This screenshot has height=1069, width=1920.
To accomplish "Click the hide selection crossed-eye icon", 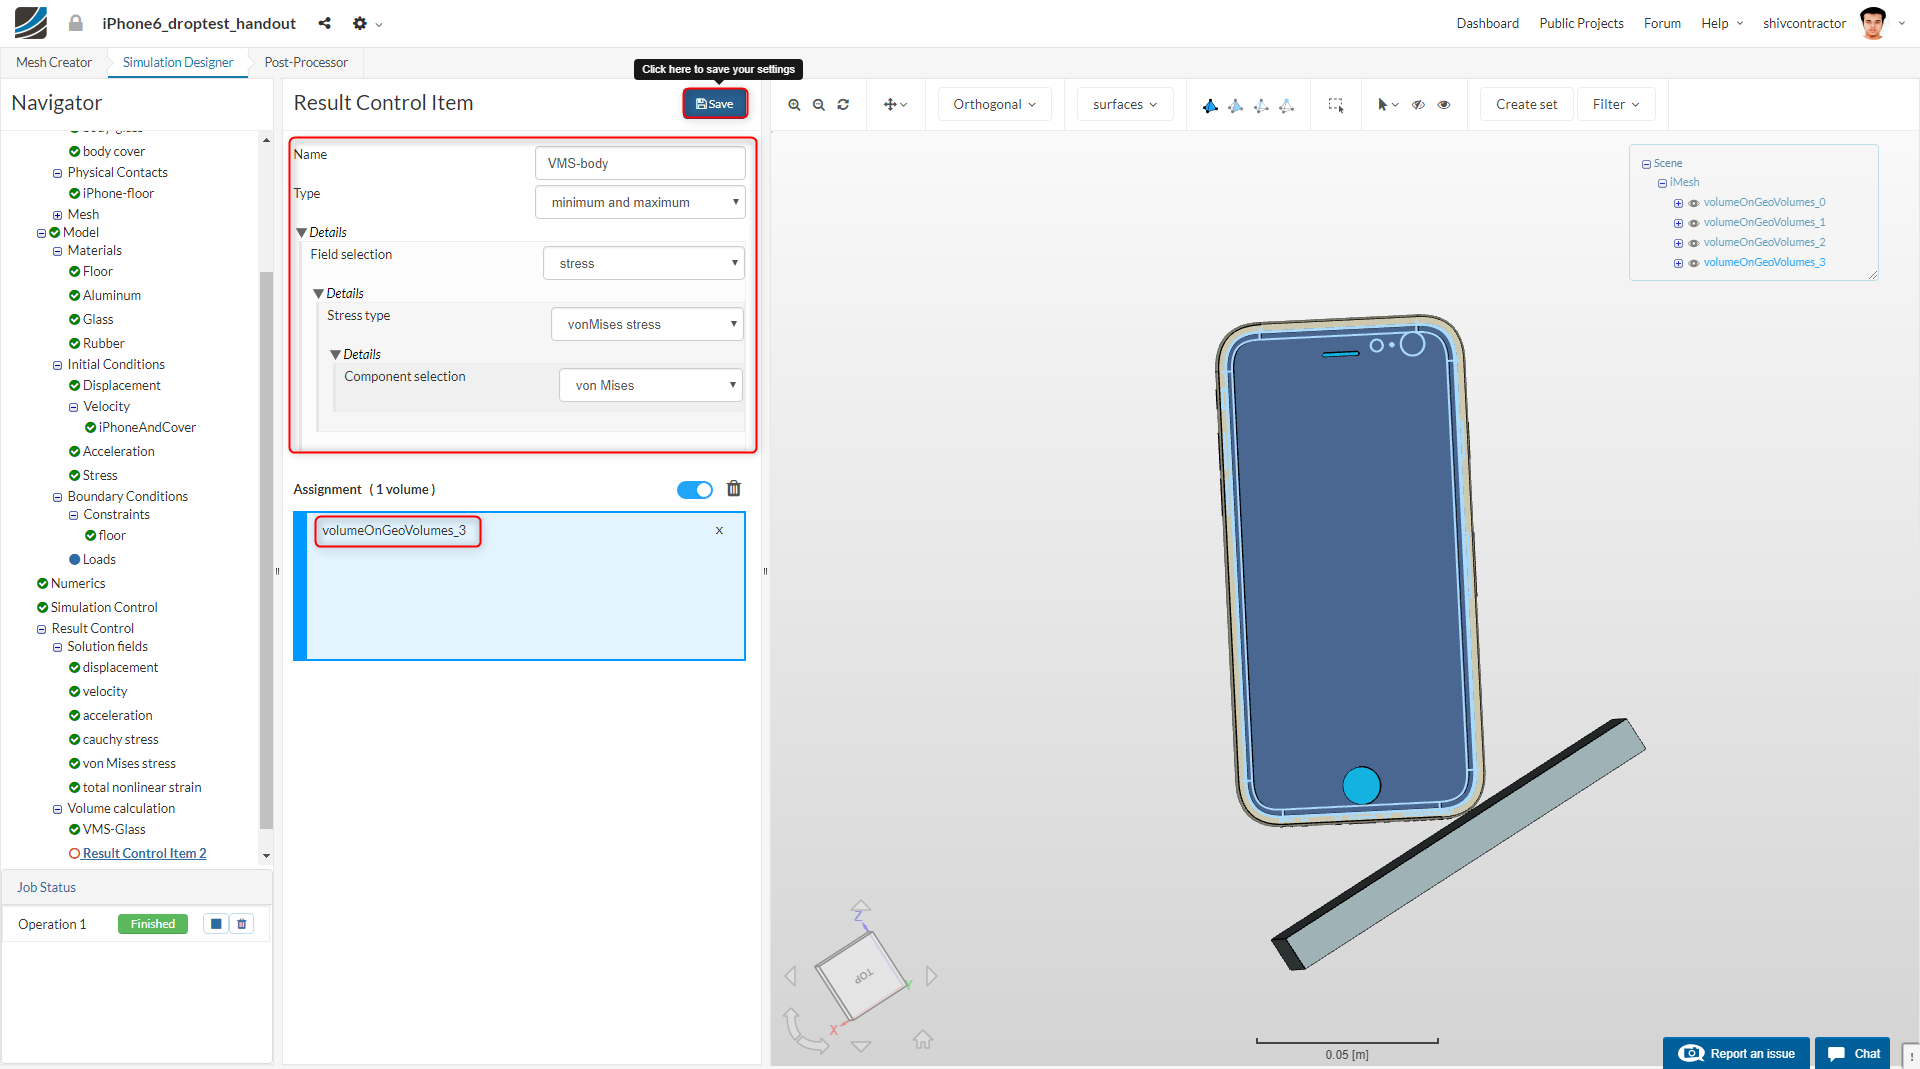I will (1418, 105).
